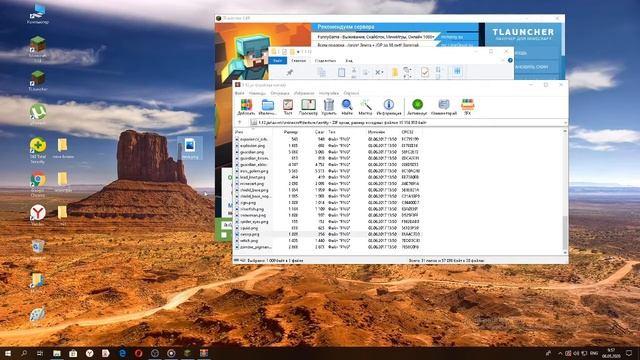This screenshot has width=640, height=360.
Task: Open the WinRAR Операции menu
Action: click(280, 93)
